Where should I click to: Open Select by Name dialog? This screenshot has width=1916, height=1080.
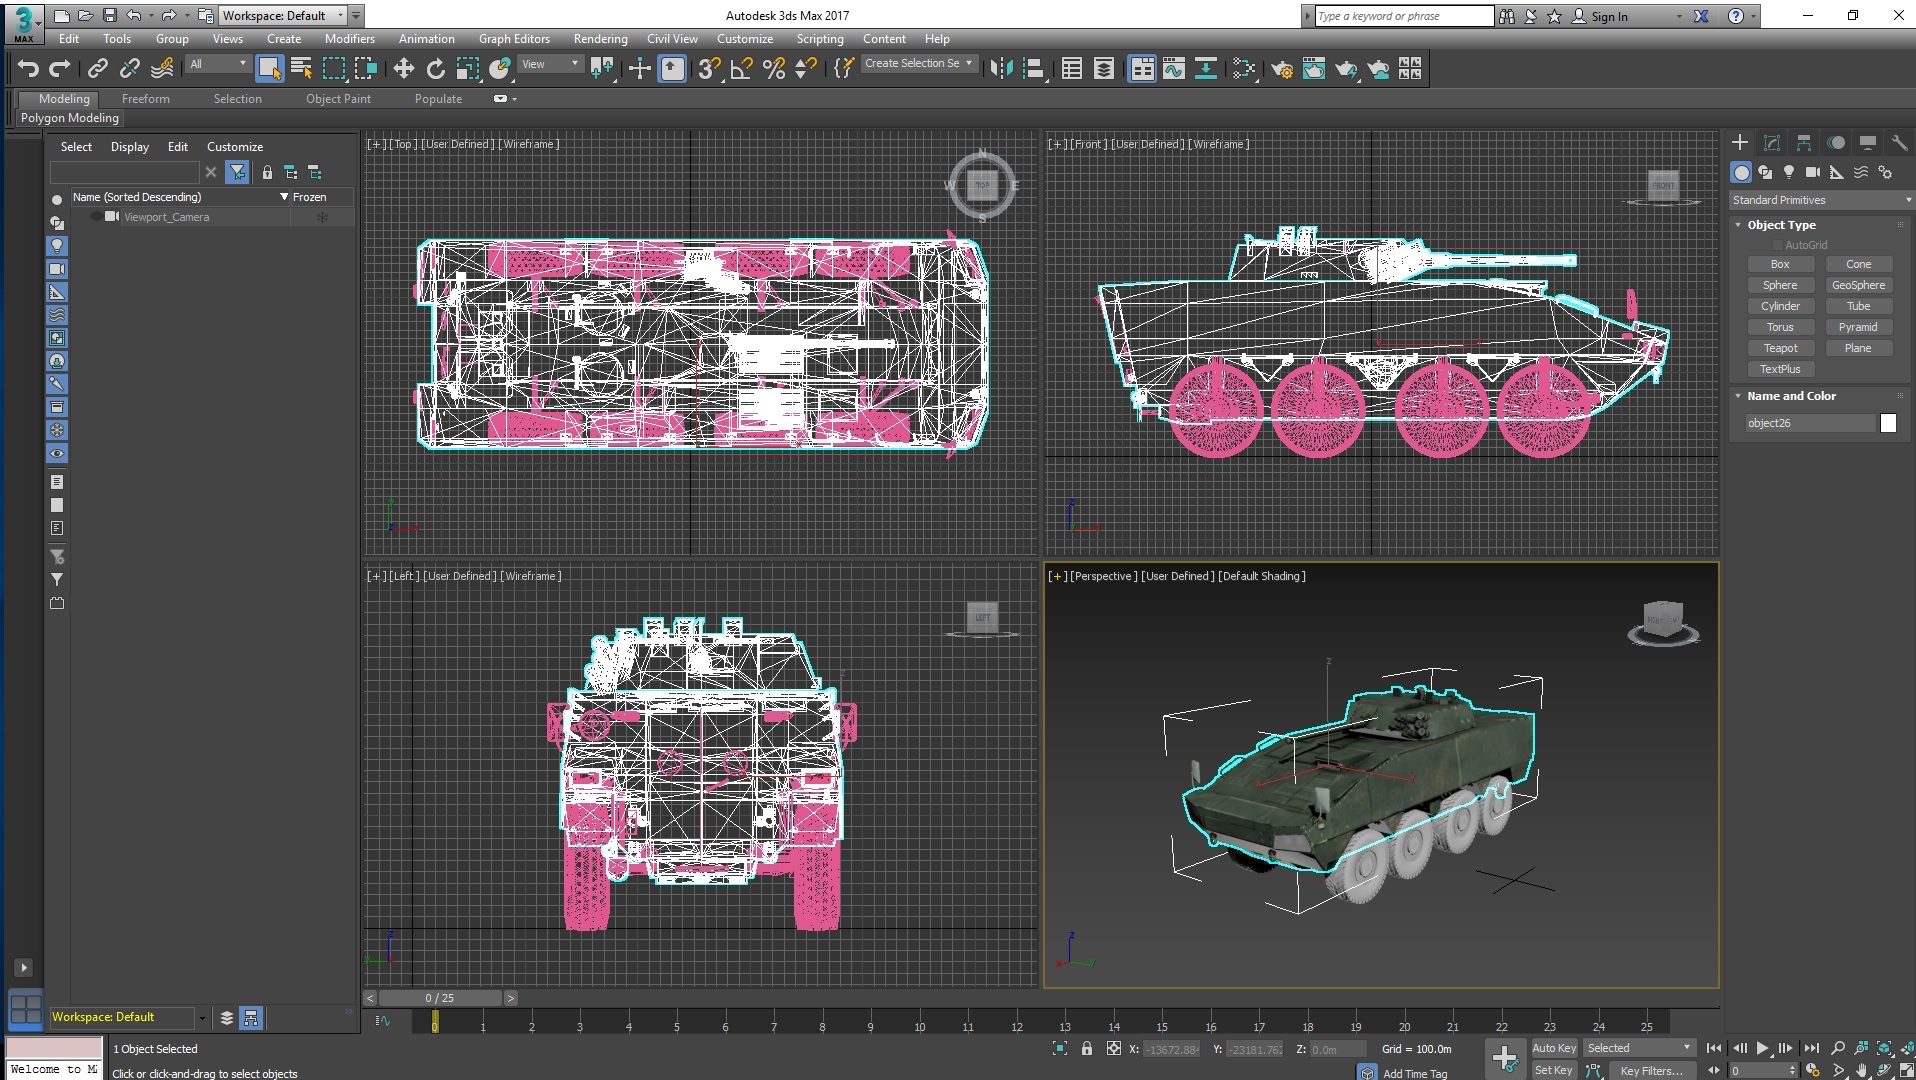pos(301,68)
